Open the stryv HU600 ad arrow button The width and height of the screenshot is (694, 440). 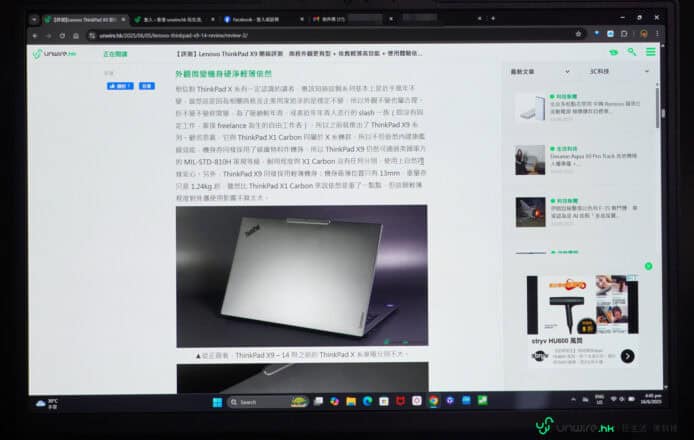click(627, 356)
